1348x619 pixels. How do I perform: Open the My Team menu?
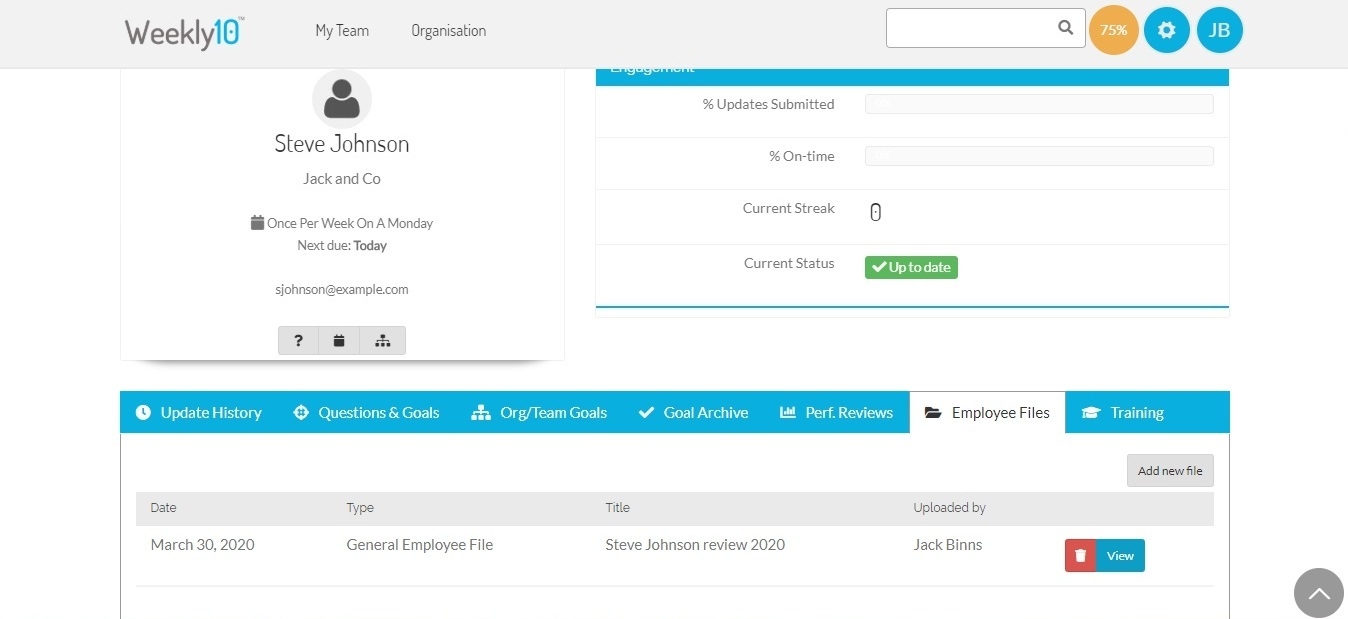click(x=342, y=31)
